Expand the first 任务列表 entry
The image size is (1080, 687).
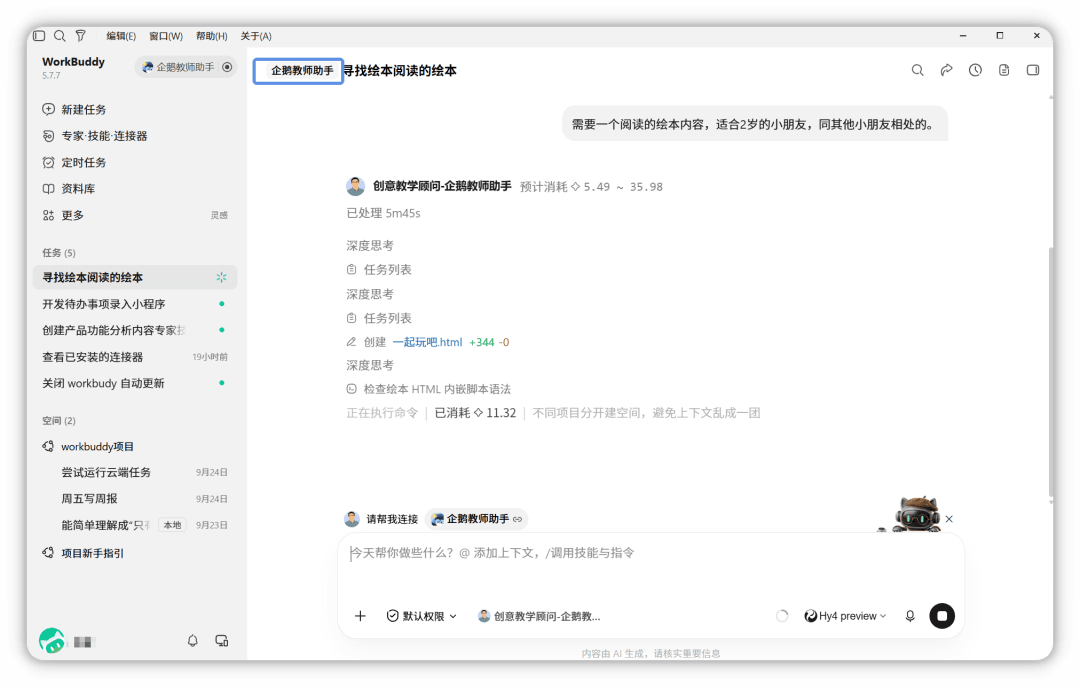pos(380,269)
